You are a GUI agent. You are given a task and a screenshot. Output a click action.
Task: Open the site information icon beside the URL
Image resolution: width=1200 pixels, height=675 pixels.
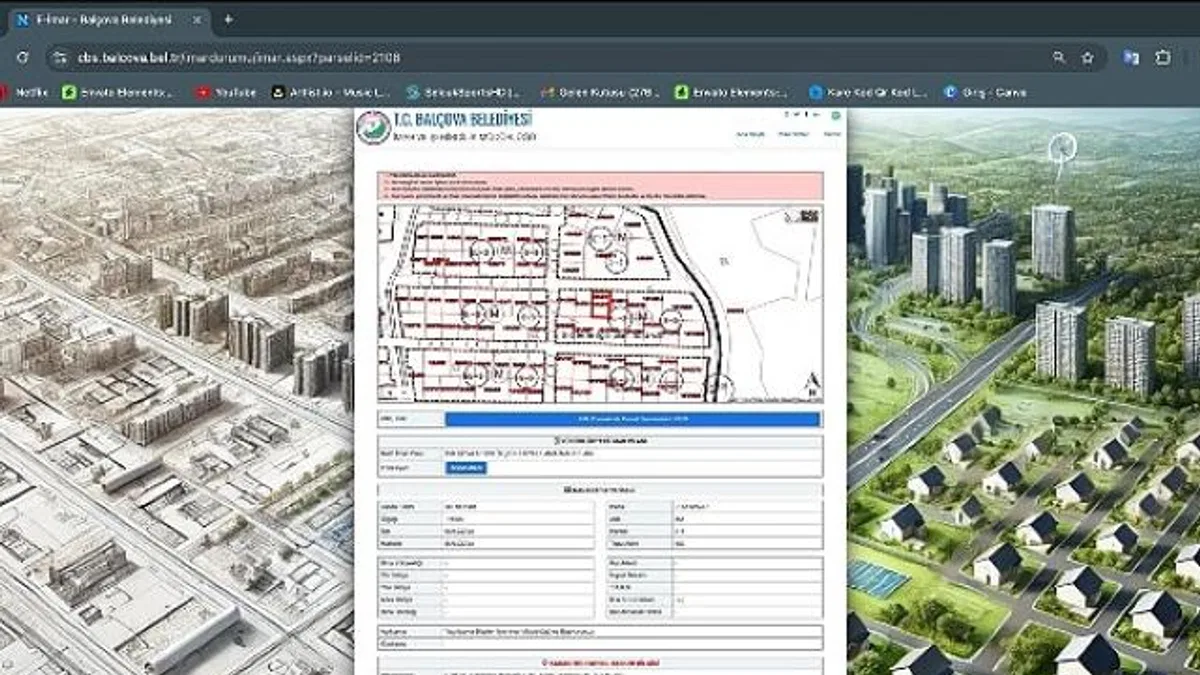coord(59,58)
